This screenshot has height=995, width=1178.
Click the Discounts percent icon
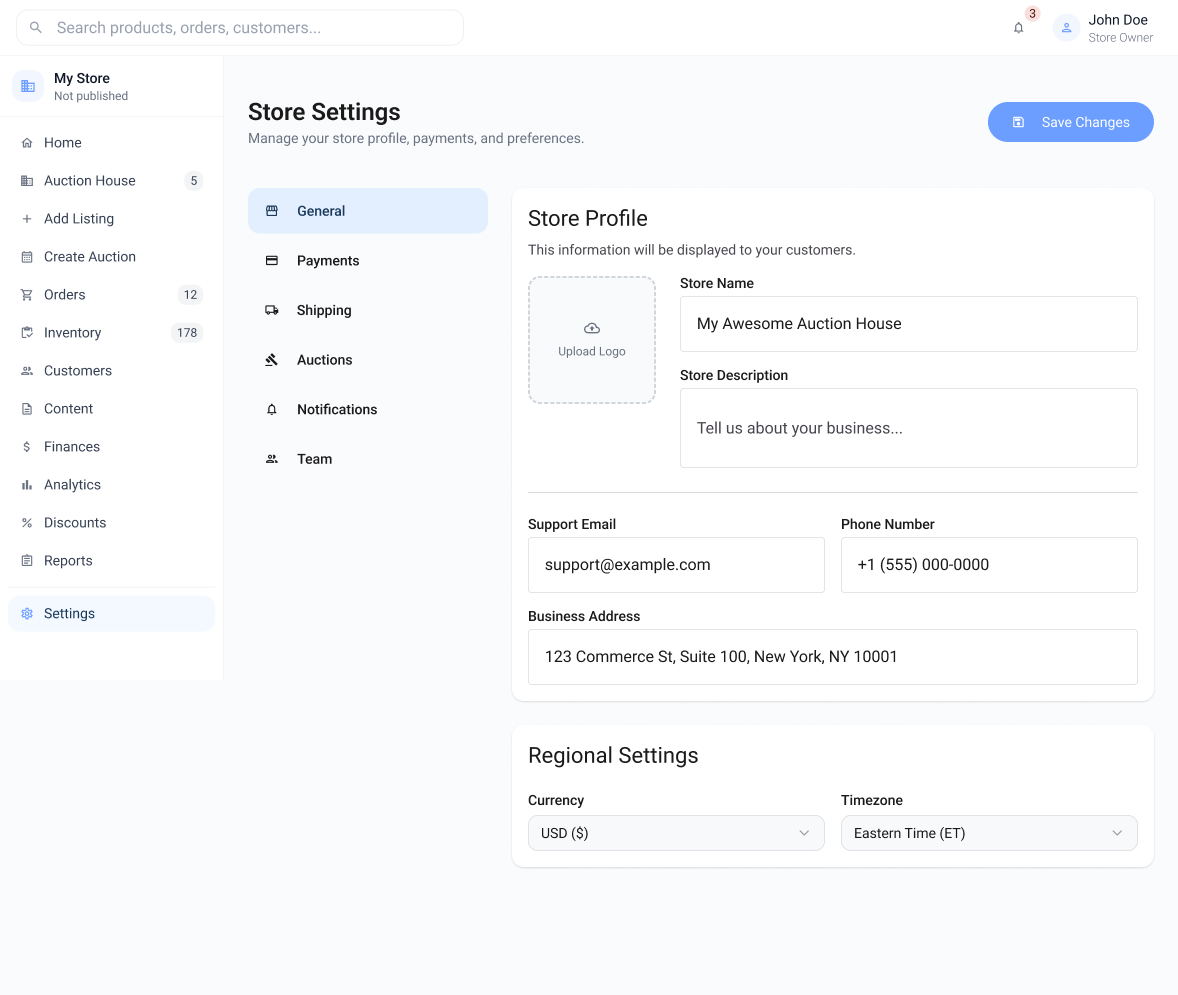[27, 523]
